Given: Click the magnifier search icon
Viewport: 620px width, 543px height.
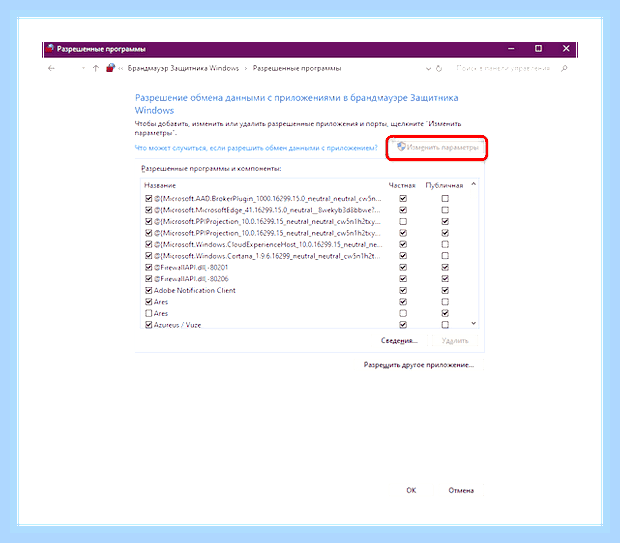Looking at the screenshot, I should (x=564, y=68).
